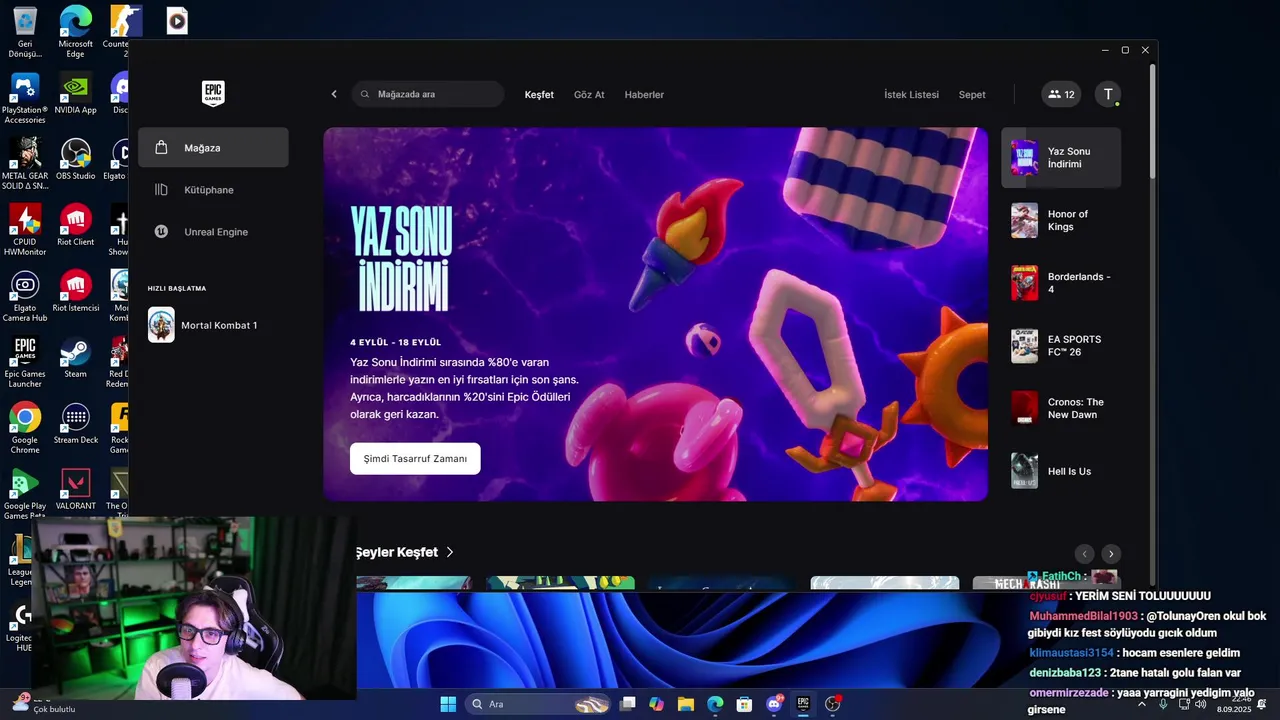Open OBS icon on the taskbar

point(833,704)
